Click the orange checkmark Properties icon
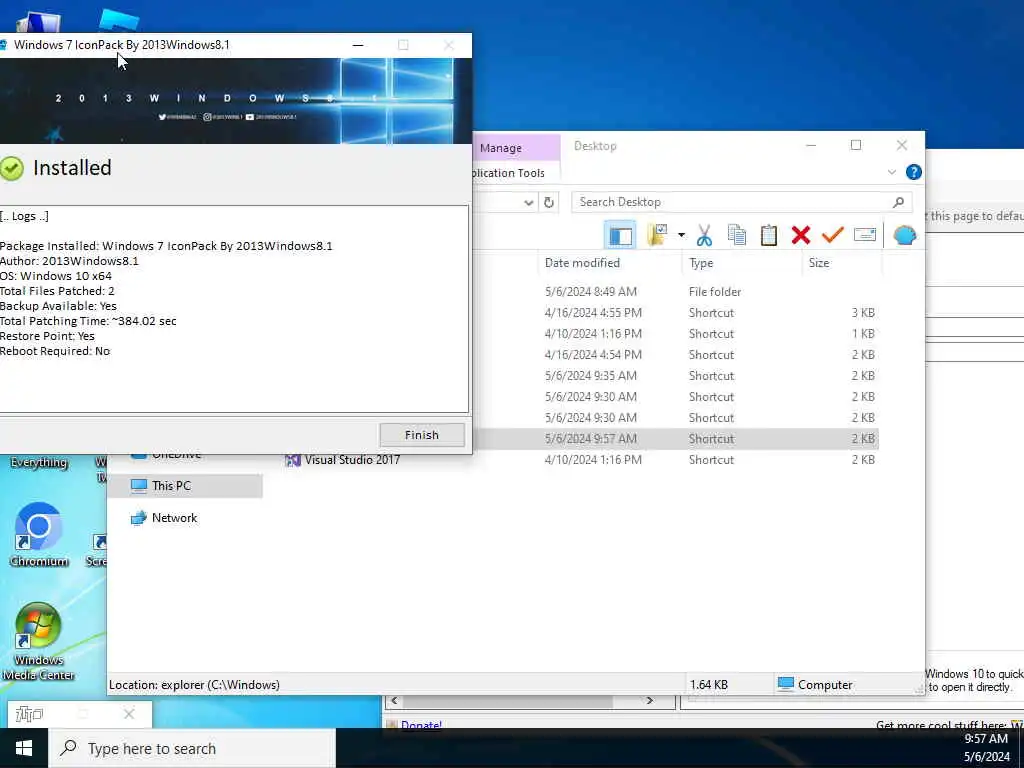This screenshot has width=1024, height=768. pyautogui.click(x=833, y=234)
